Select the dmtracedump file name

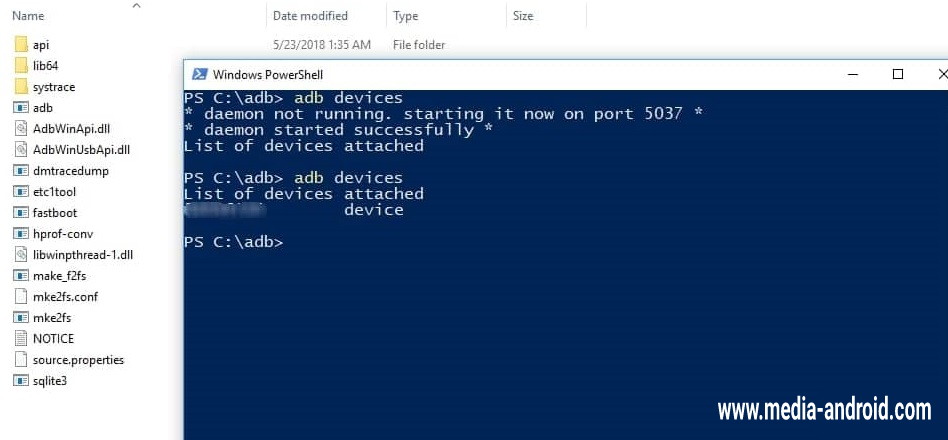(71, 171)
